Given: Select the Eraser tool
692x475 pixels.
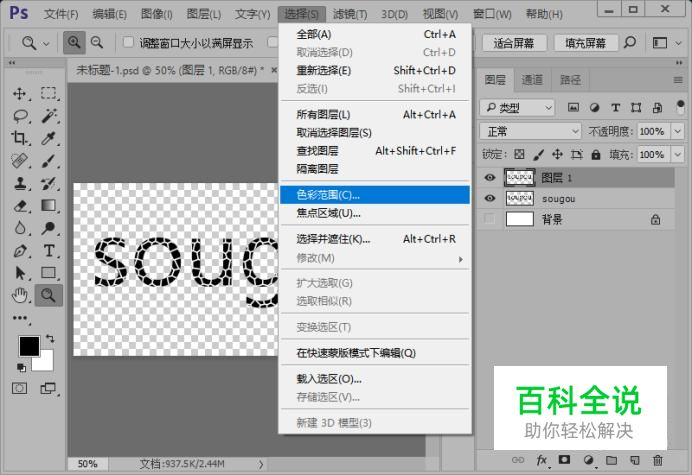Looking at the screenshot, I should (19, 206).
